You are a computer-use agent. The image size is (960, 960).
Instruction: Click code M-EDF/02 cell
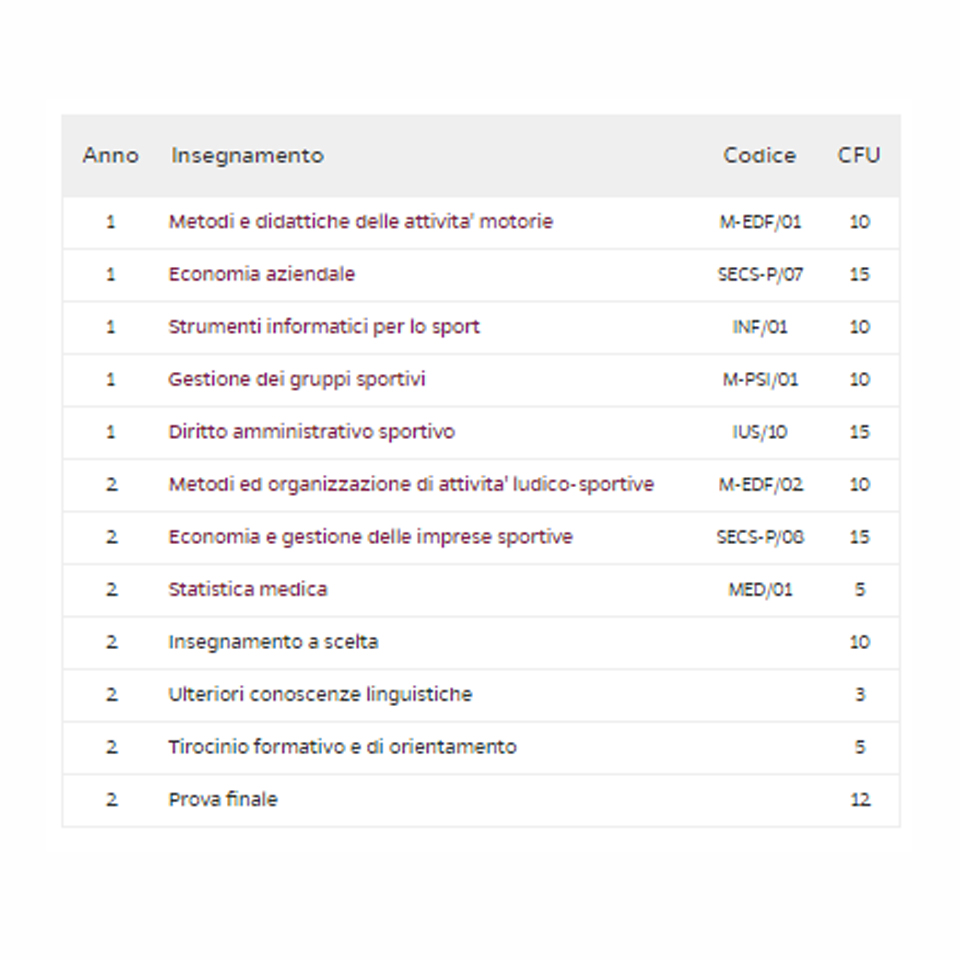[x=760, y=485]
